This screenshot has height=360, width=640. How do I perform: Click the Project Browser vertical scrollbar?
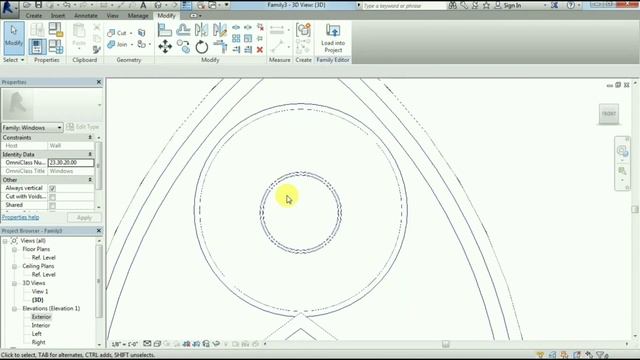(x=99, y=282)
